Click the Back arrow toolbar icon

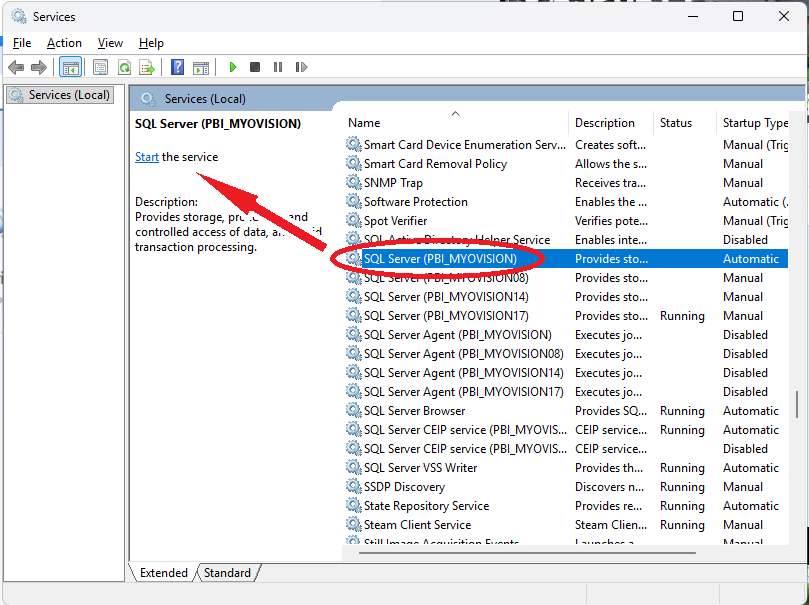pyautogui.click(x=17, y=67)
